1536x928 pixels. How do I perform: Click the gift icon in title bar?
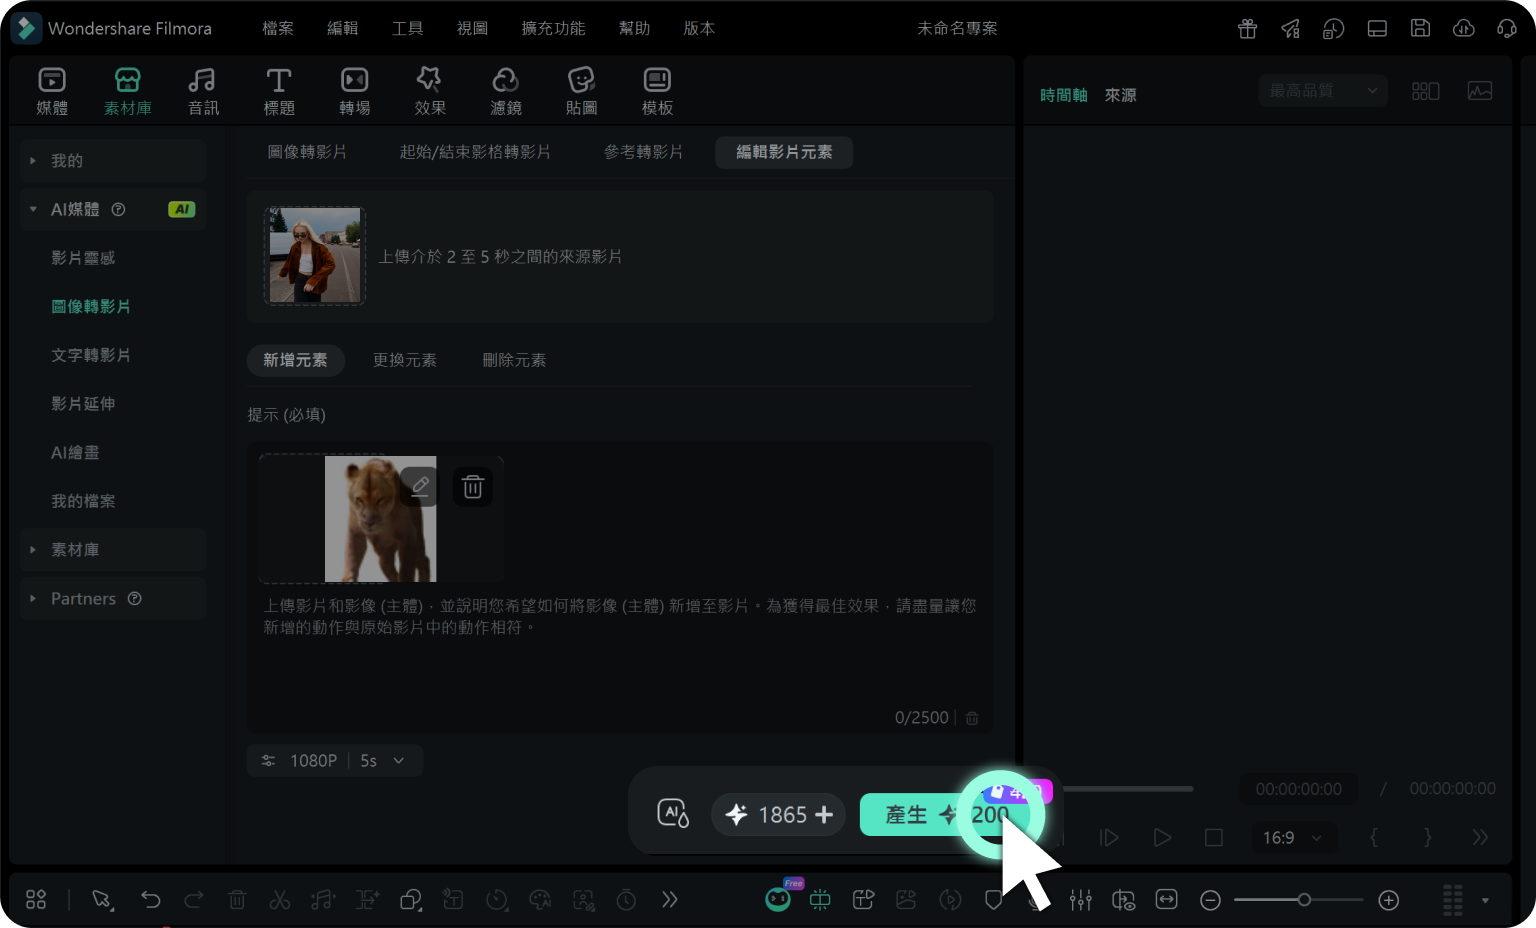1247,28
